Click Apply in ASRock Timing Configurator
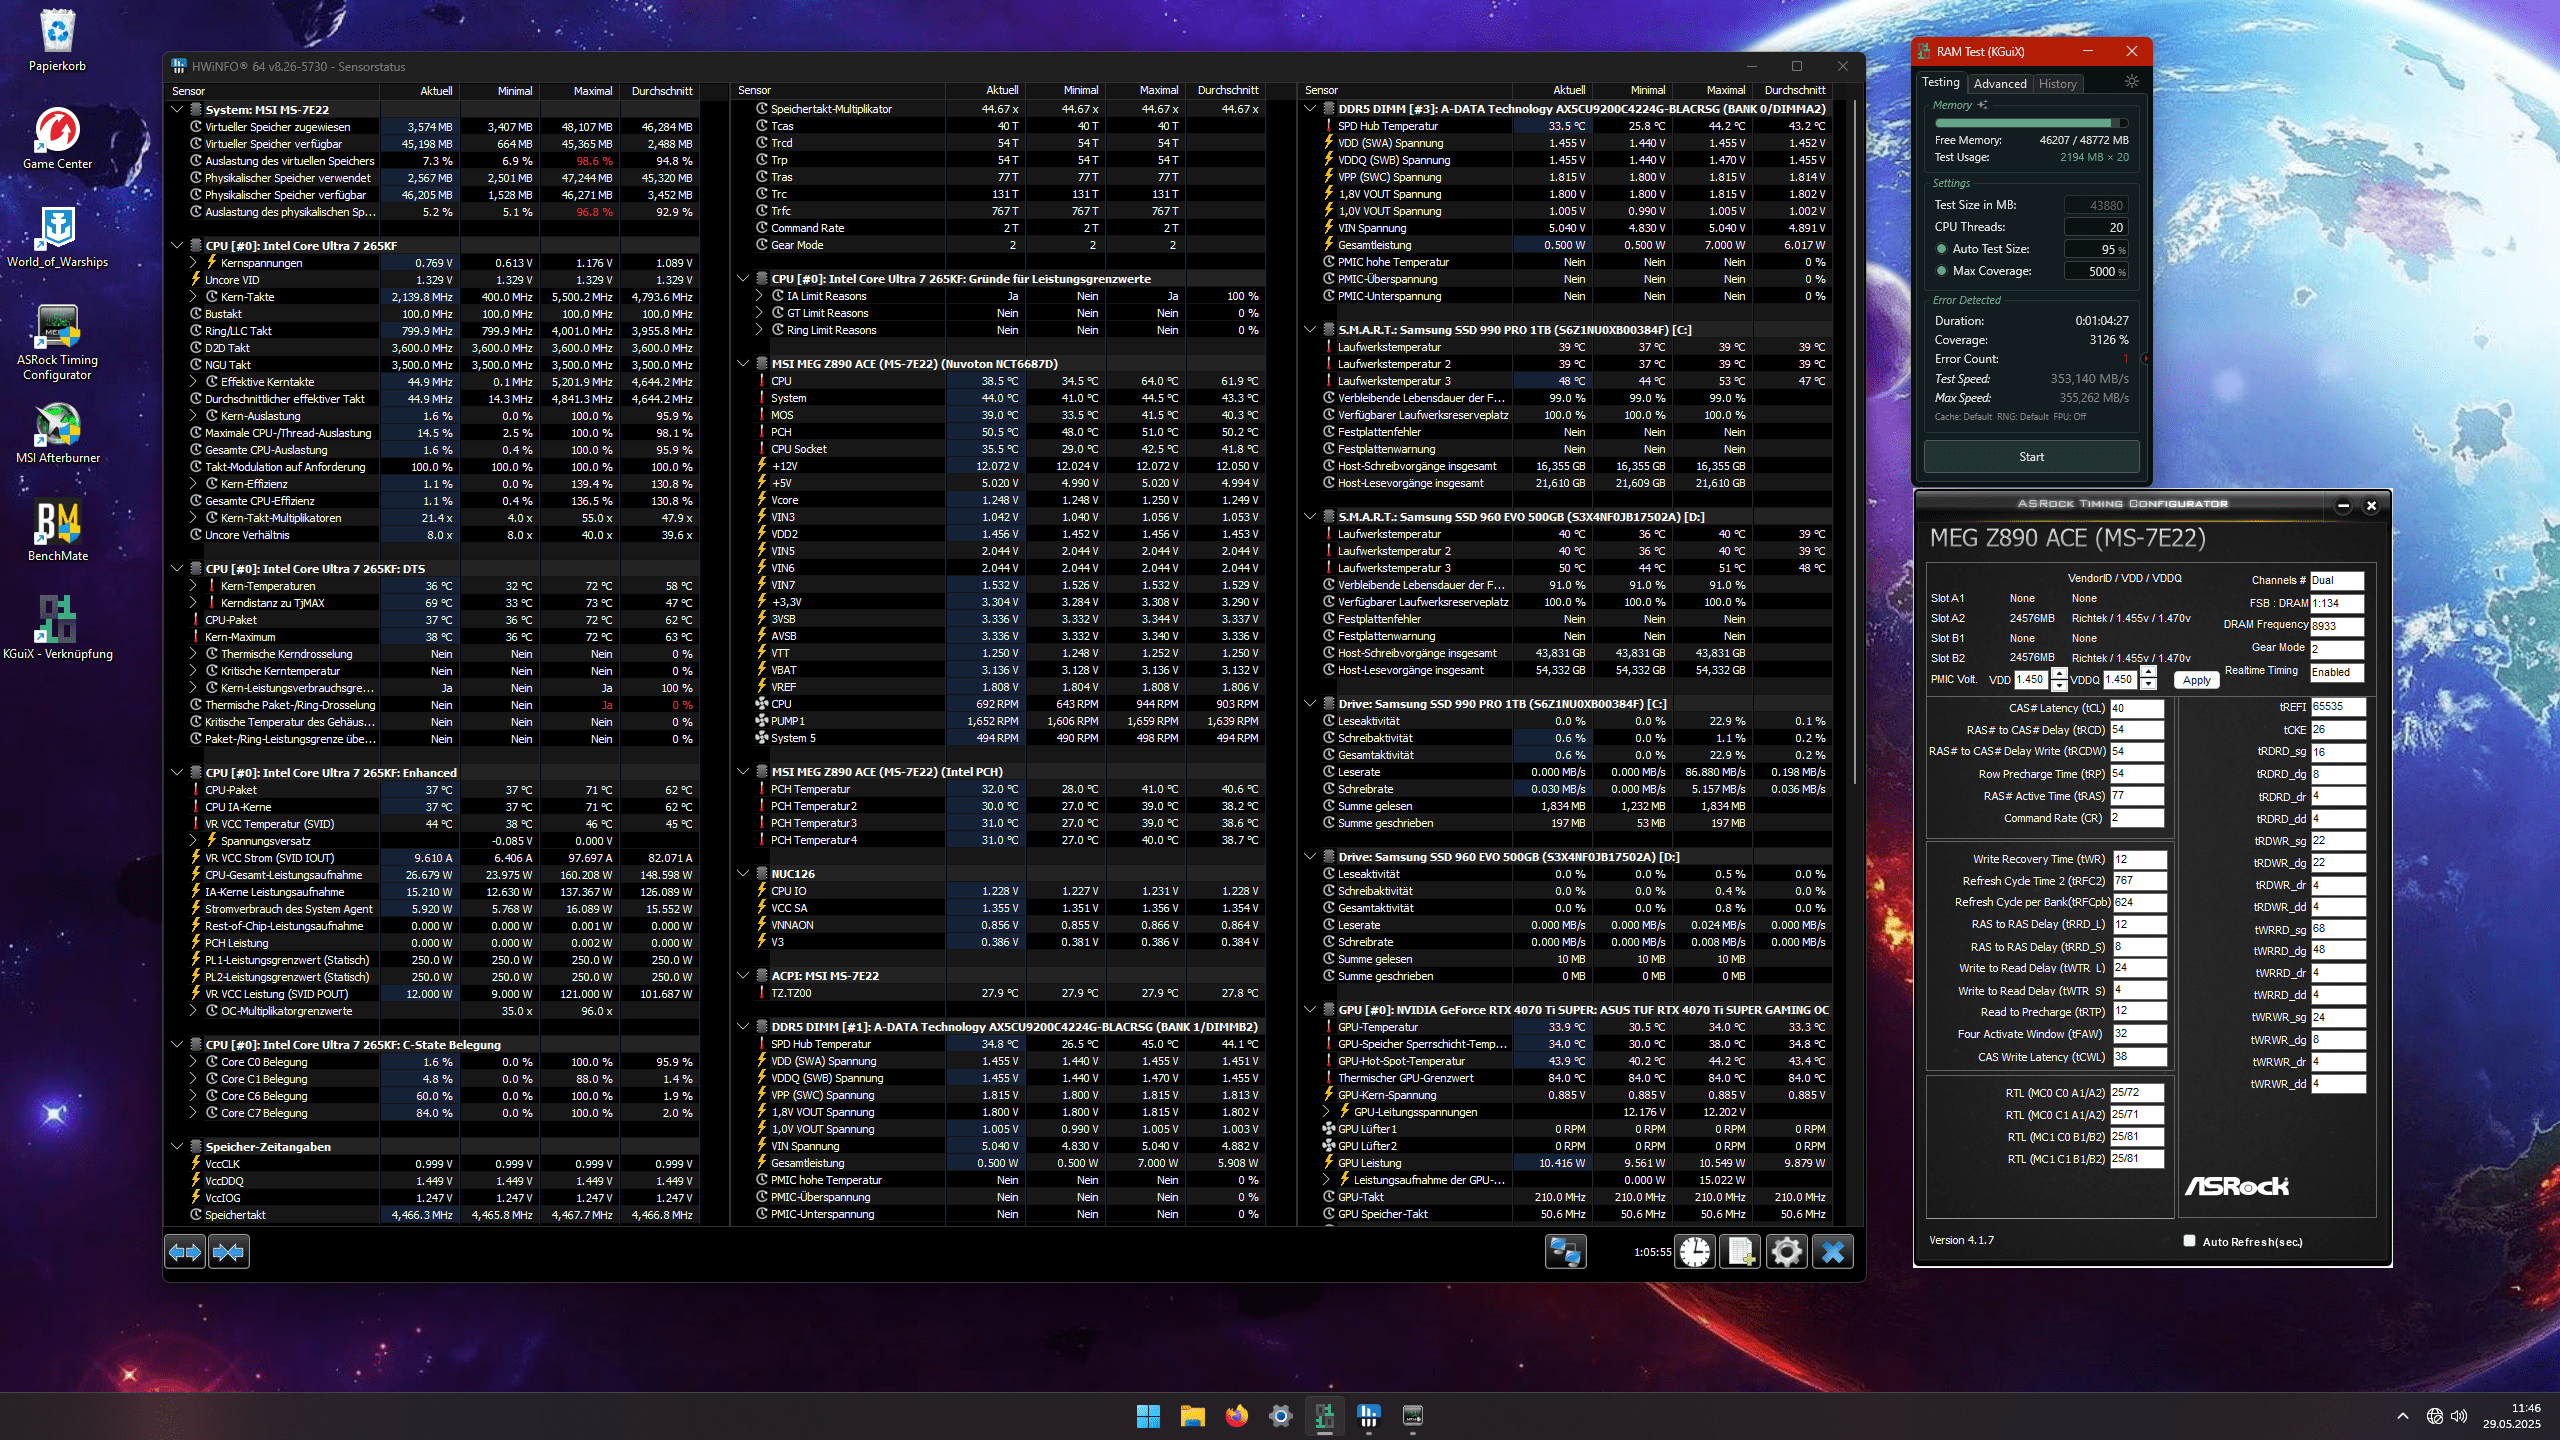The height and width of the screenshot is (1440, 2560). pos(2196,680)
